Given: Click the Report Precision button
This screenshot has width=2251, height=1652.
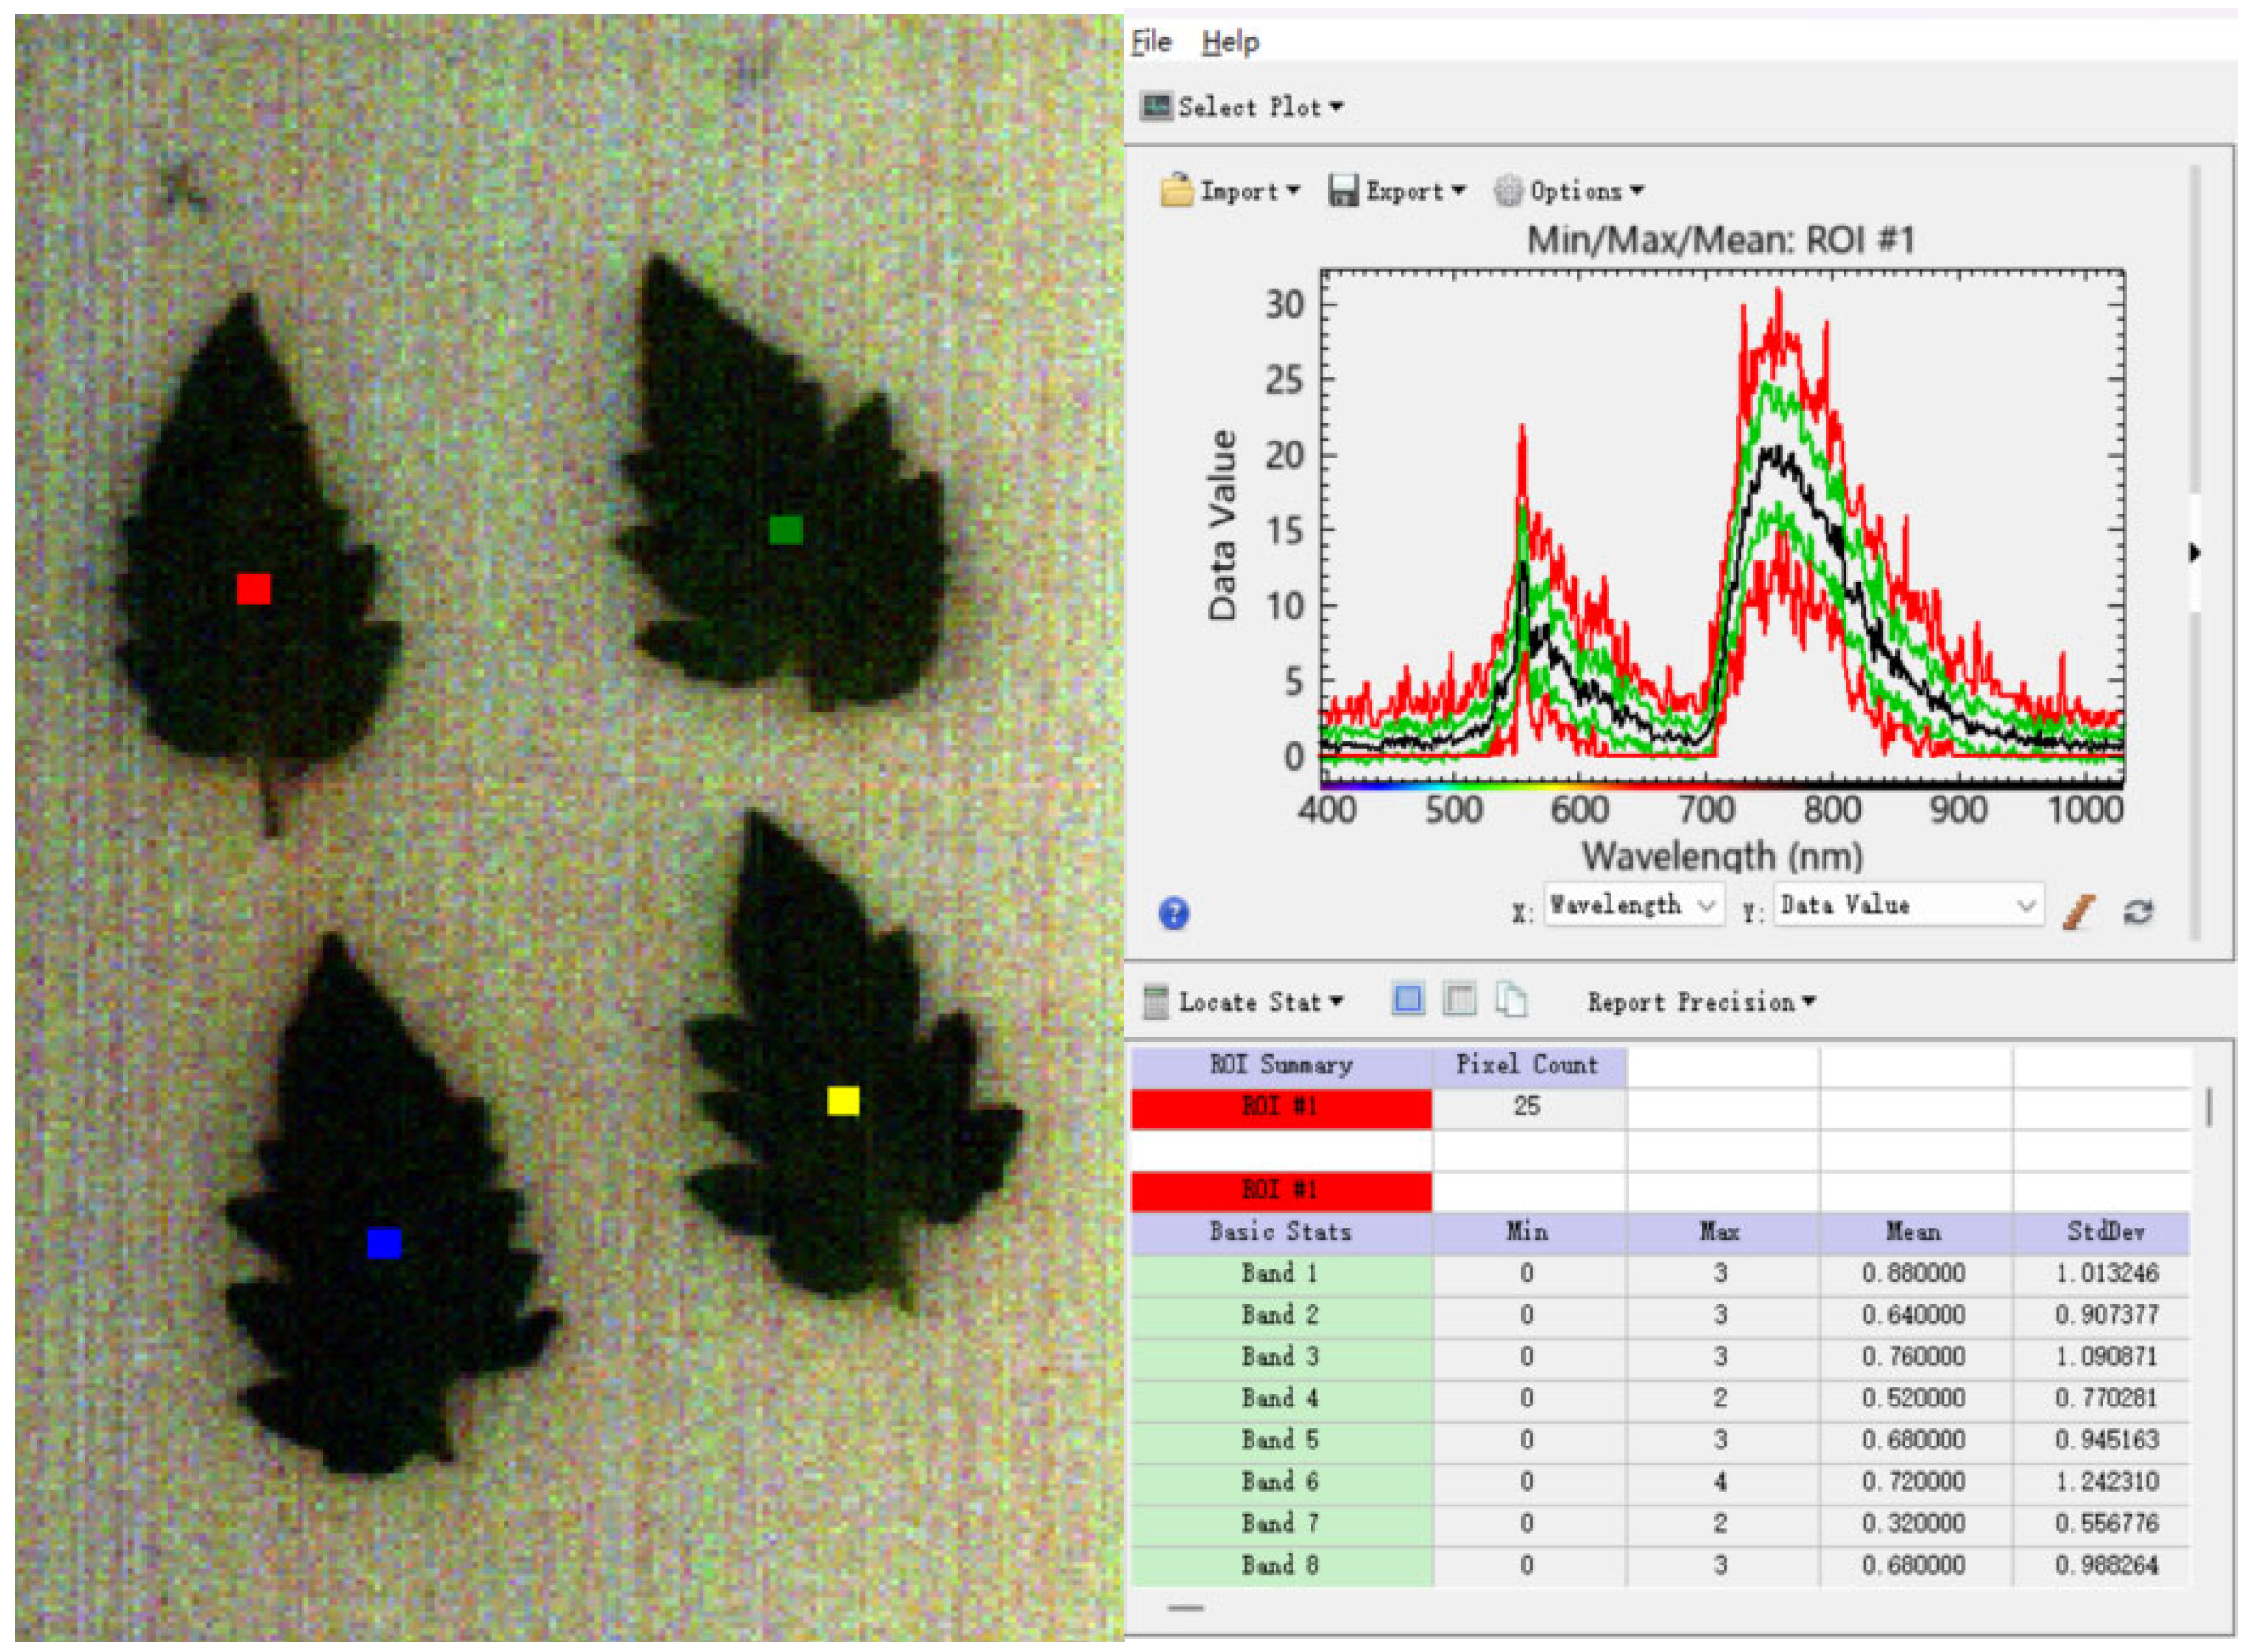Looking at the screenshot, I should pyautogui.click(x=1700, y=1001).
